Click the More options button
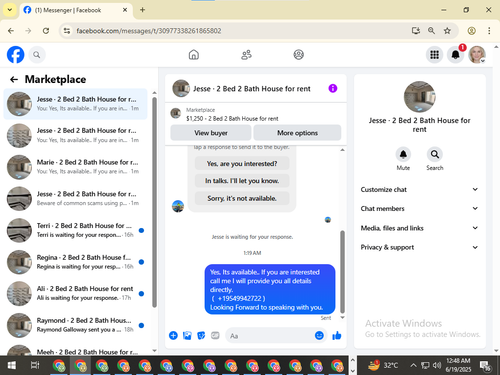Viewport: 500px width, 375px height. point(297,133)
